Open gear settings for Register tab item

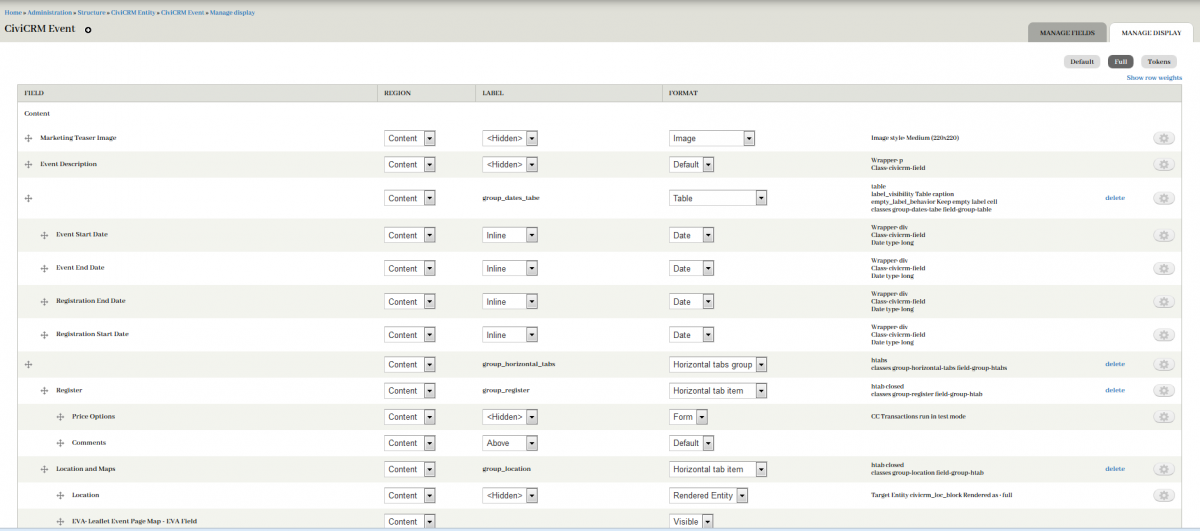(x=1163, y=390)
